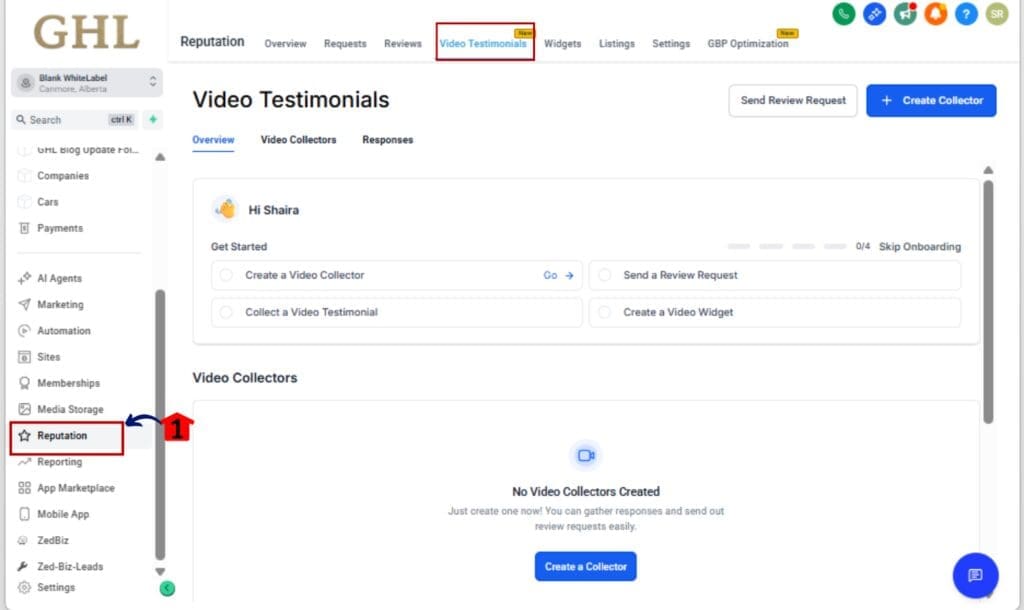
Task: Click the SR profile avatar
Action: pyautogui.click(x=996, y=15)
